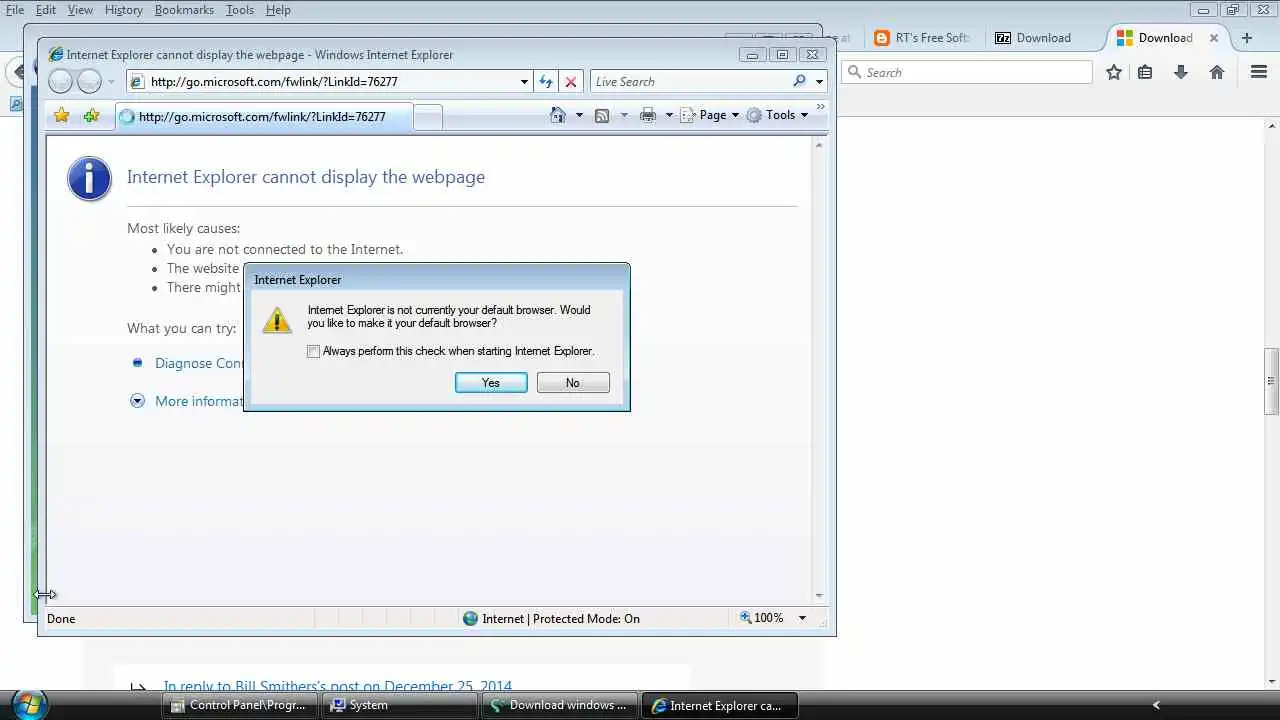Click Add to Favorites icon in IE
1280x720 pixels.
click(91, 116)
